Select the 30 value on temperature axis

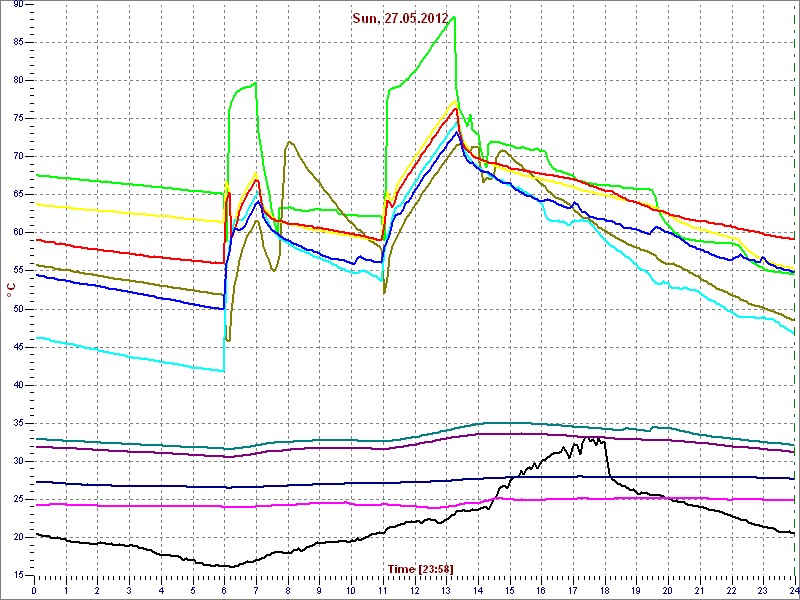coord(18,462)
